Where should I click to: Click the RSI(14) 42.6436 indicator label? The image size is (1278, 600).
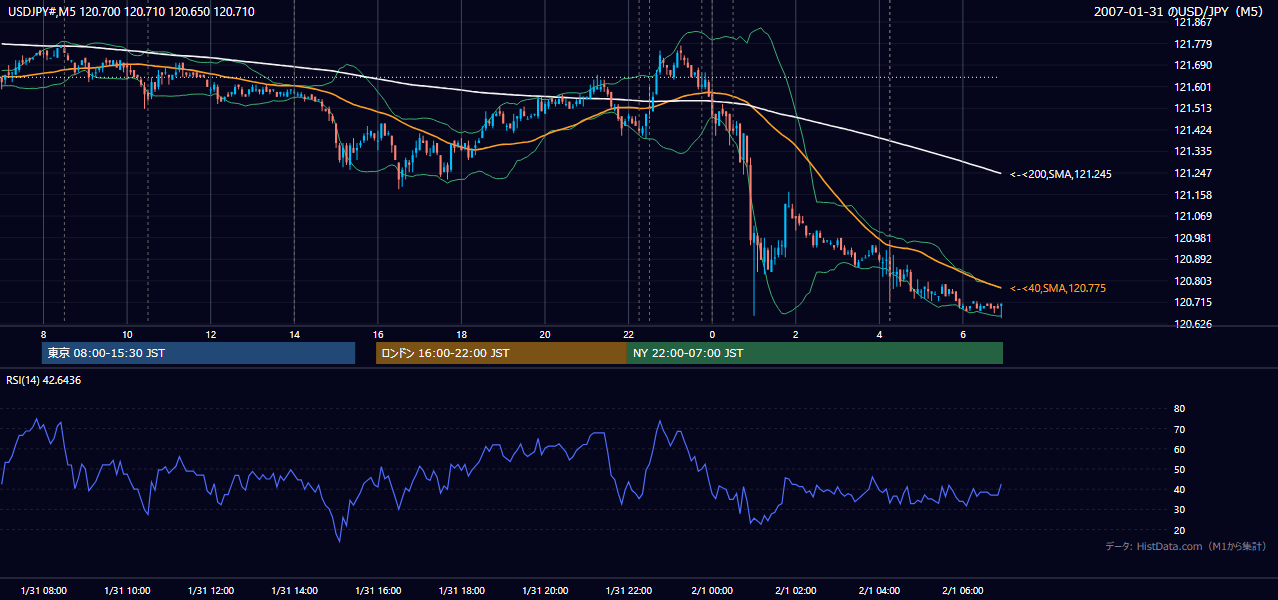tap(44, 380)
